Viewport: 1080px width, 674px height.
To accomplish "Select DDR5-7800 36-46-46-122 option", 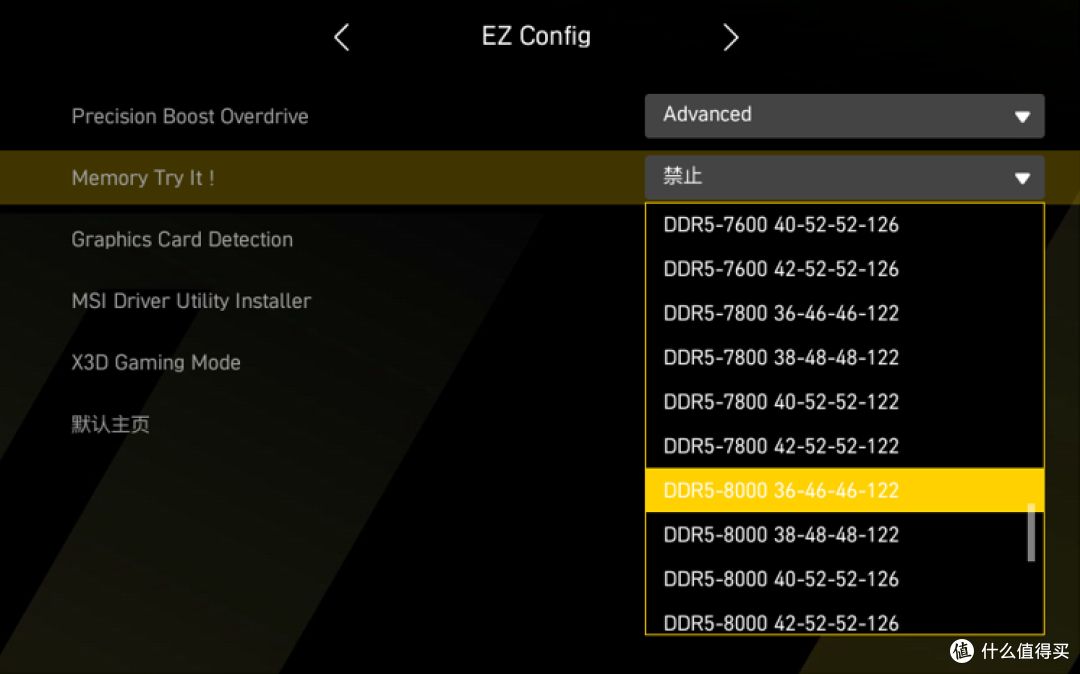I will coord(844,313).
